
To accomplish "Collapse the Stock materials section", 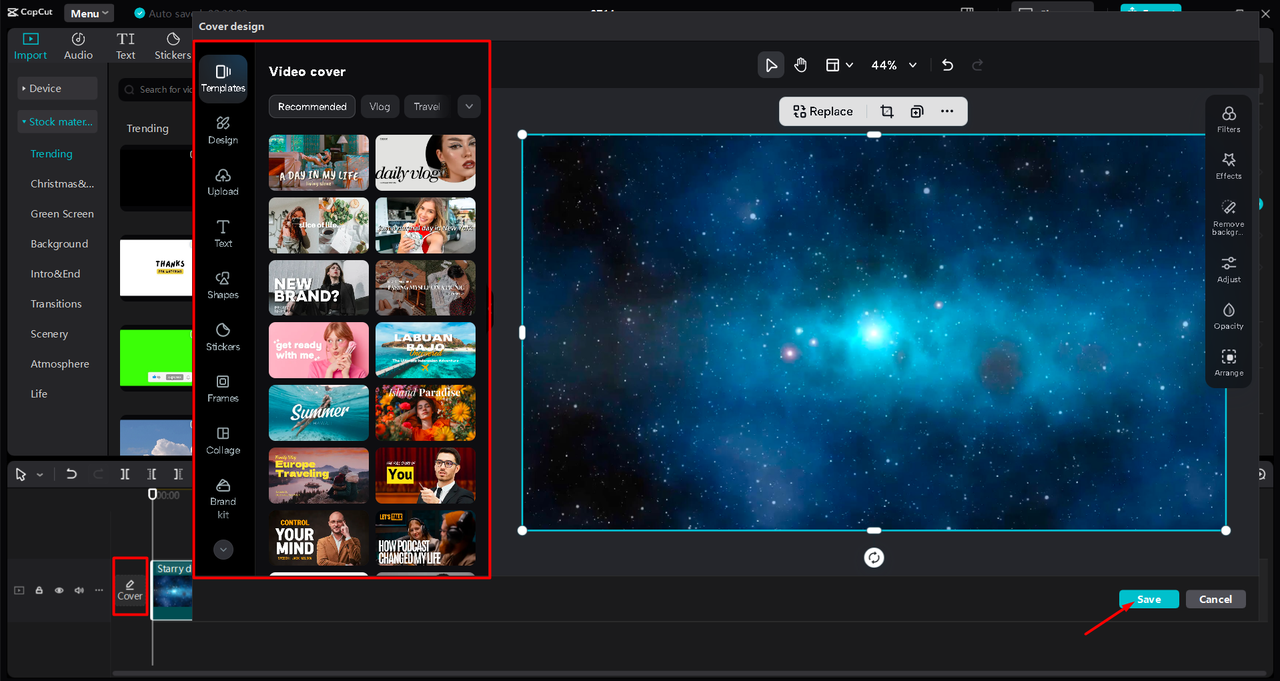I will (57, 122).
